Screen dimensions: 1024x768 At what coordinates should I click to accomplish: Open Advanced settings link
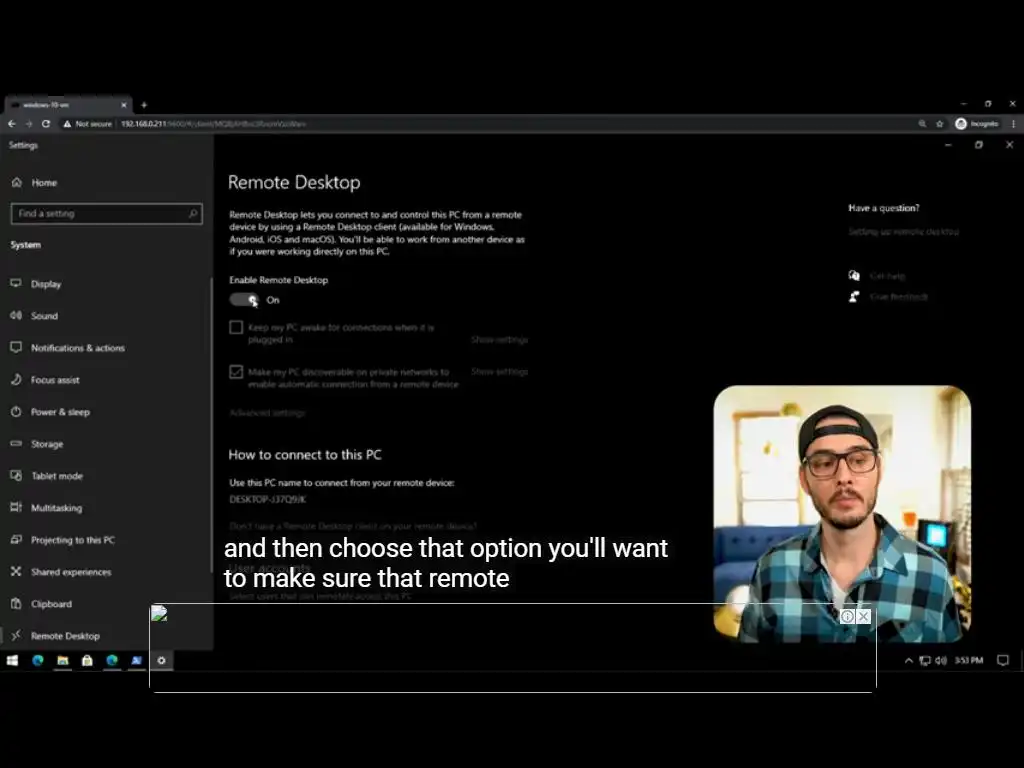tap(267, 413)
